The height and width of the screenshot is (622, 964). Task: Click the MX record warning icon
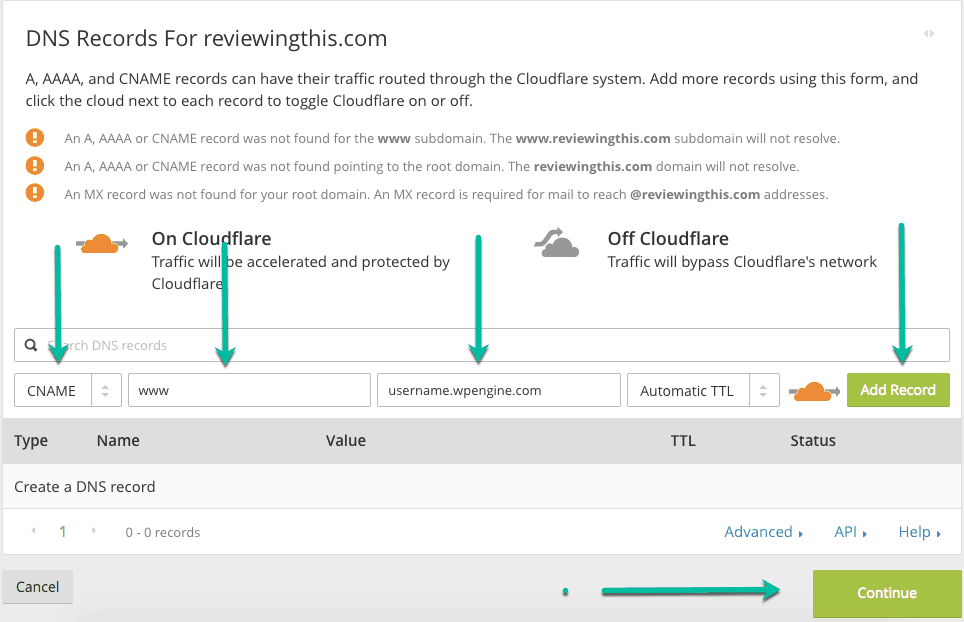tap(34, 193)
